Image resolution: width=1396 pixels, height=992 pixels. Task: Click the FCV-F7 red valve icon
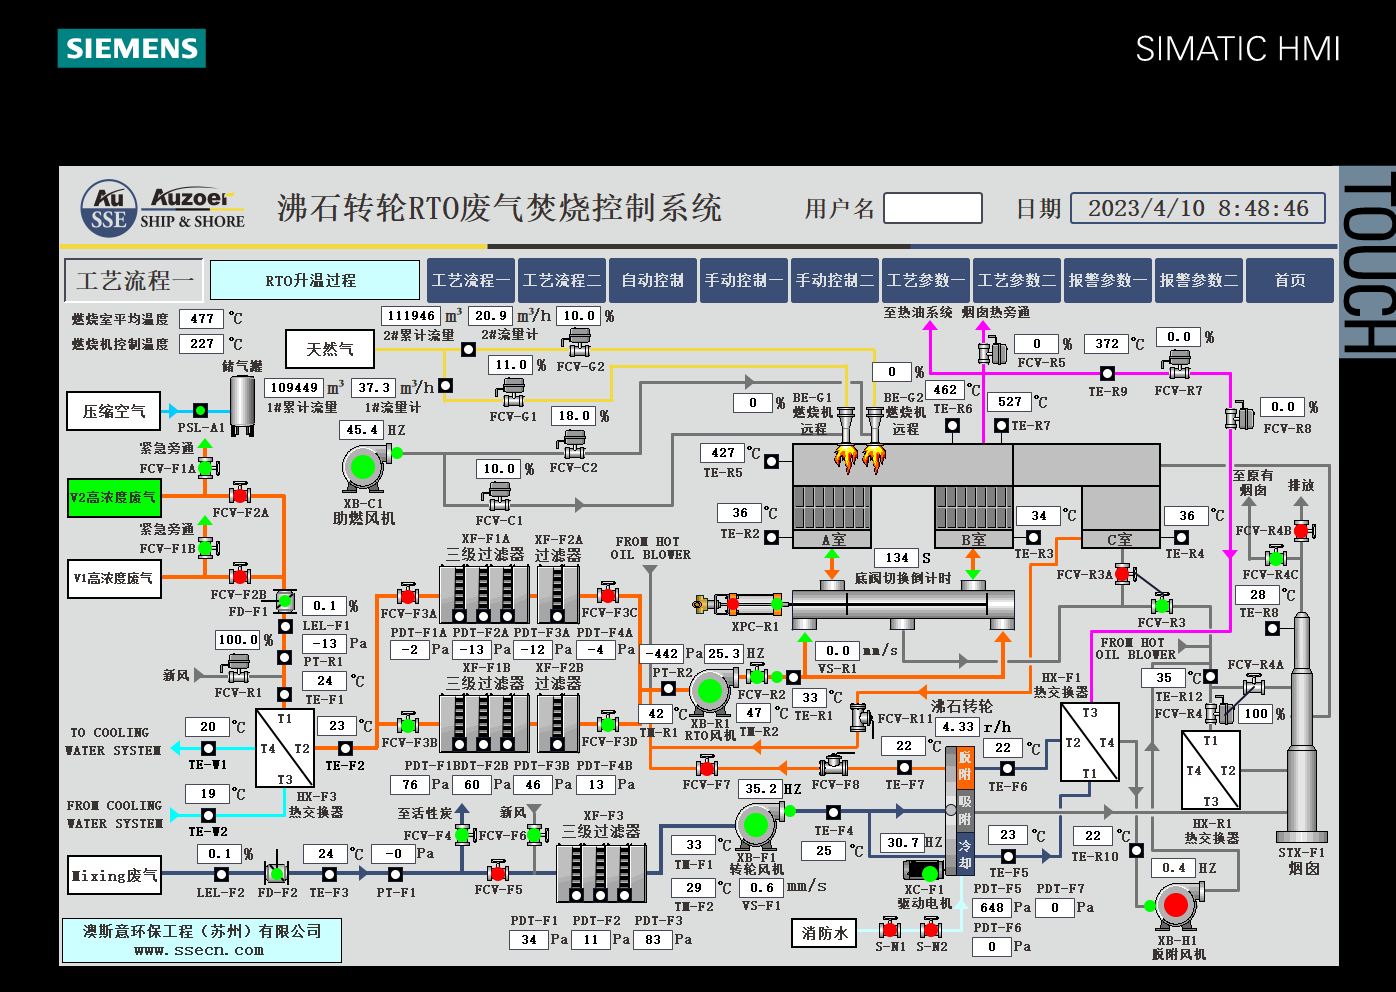click(708, 767)
